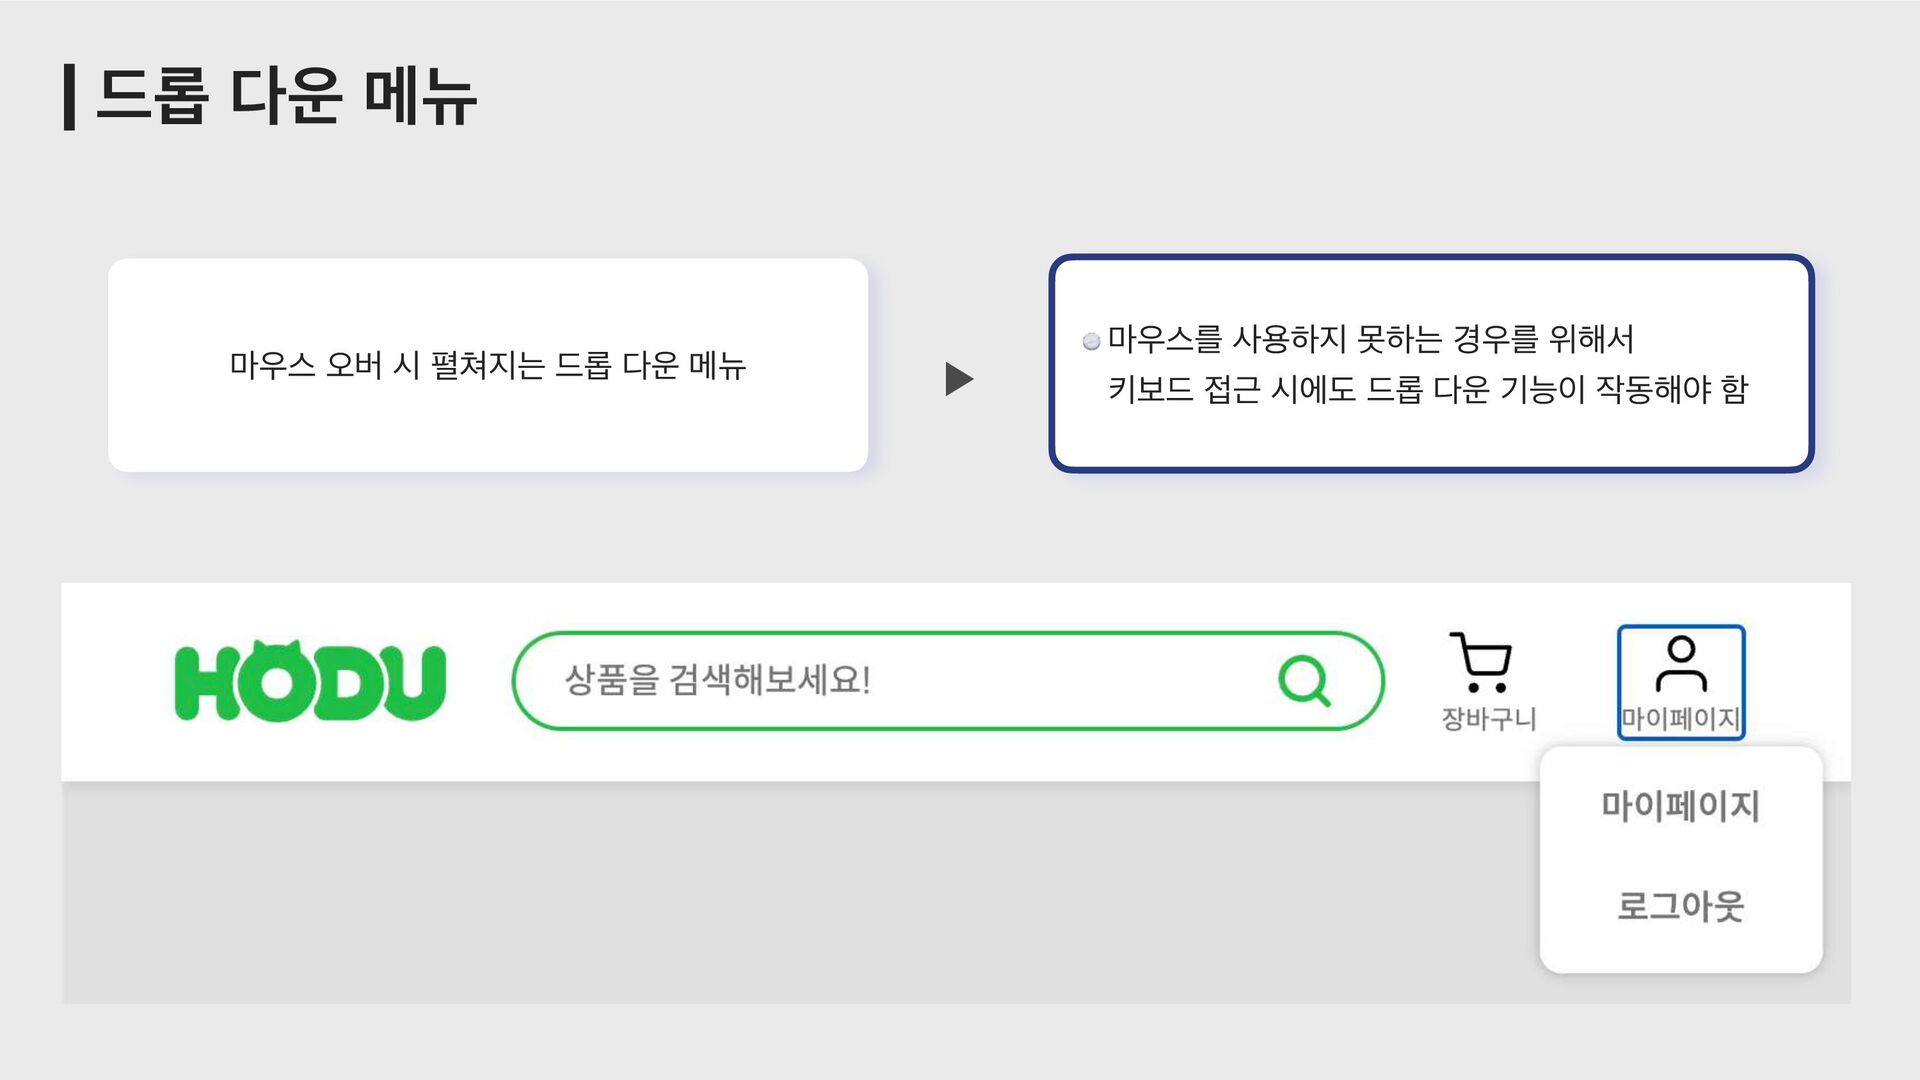Click the letter U in HODU logo
Image resolution: width=1920 pixels, height=1080 pixels.
point(412,683)
